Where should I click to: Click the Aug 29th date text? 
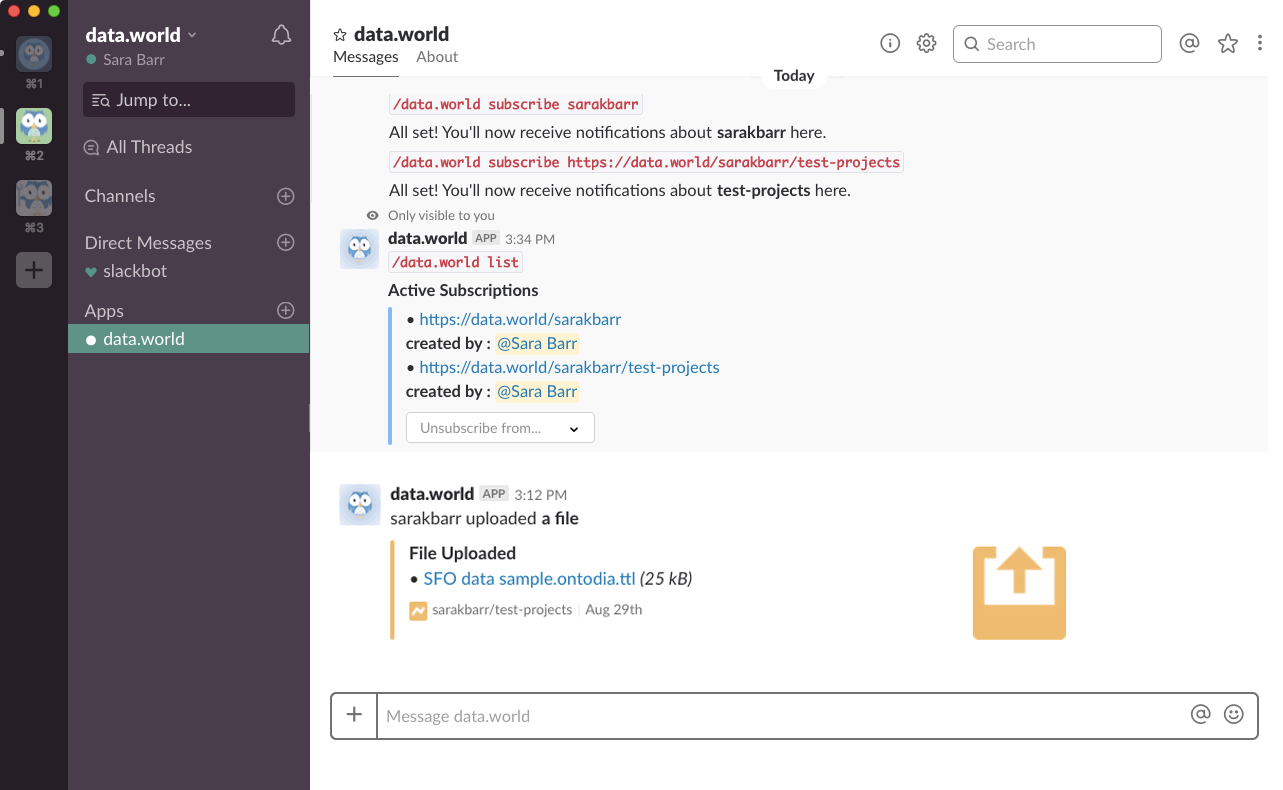click(614, 610)
